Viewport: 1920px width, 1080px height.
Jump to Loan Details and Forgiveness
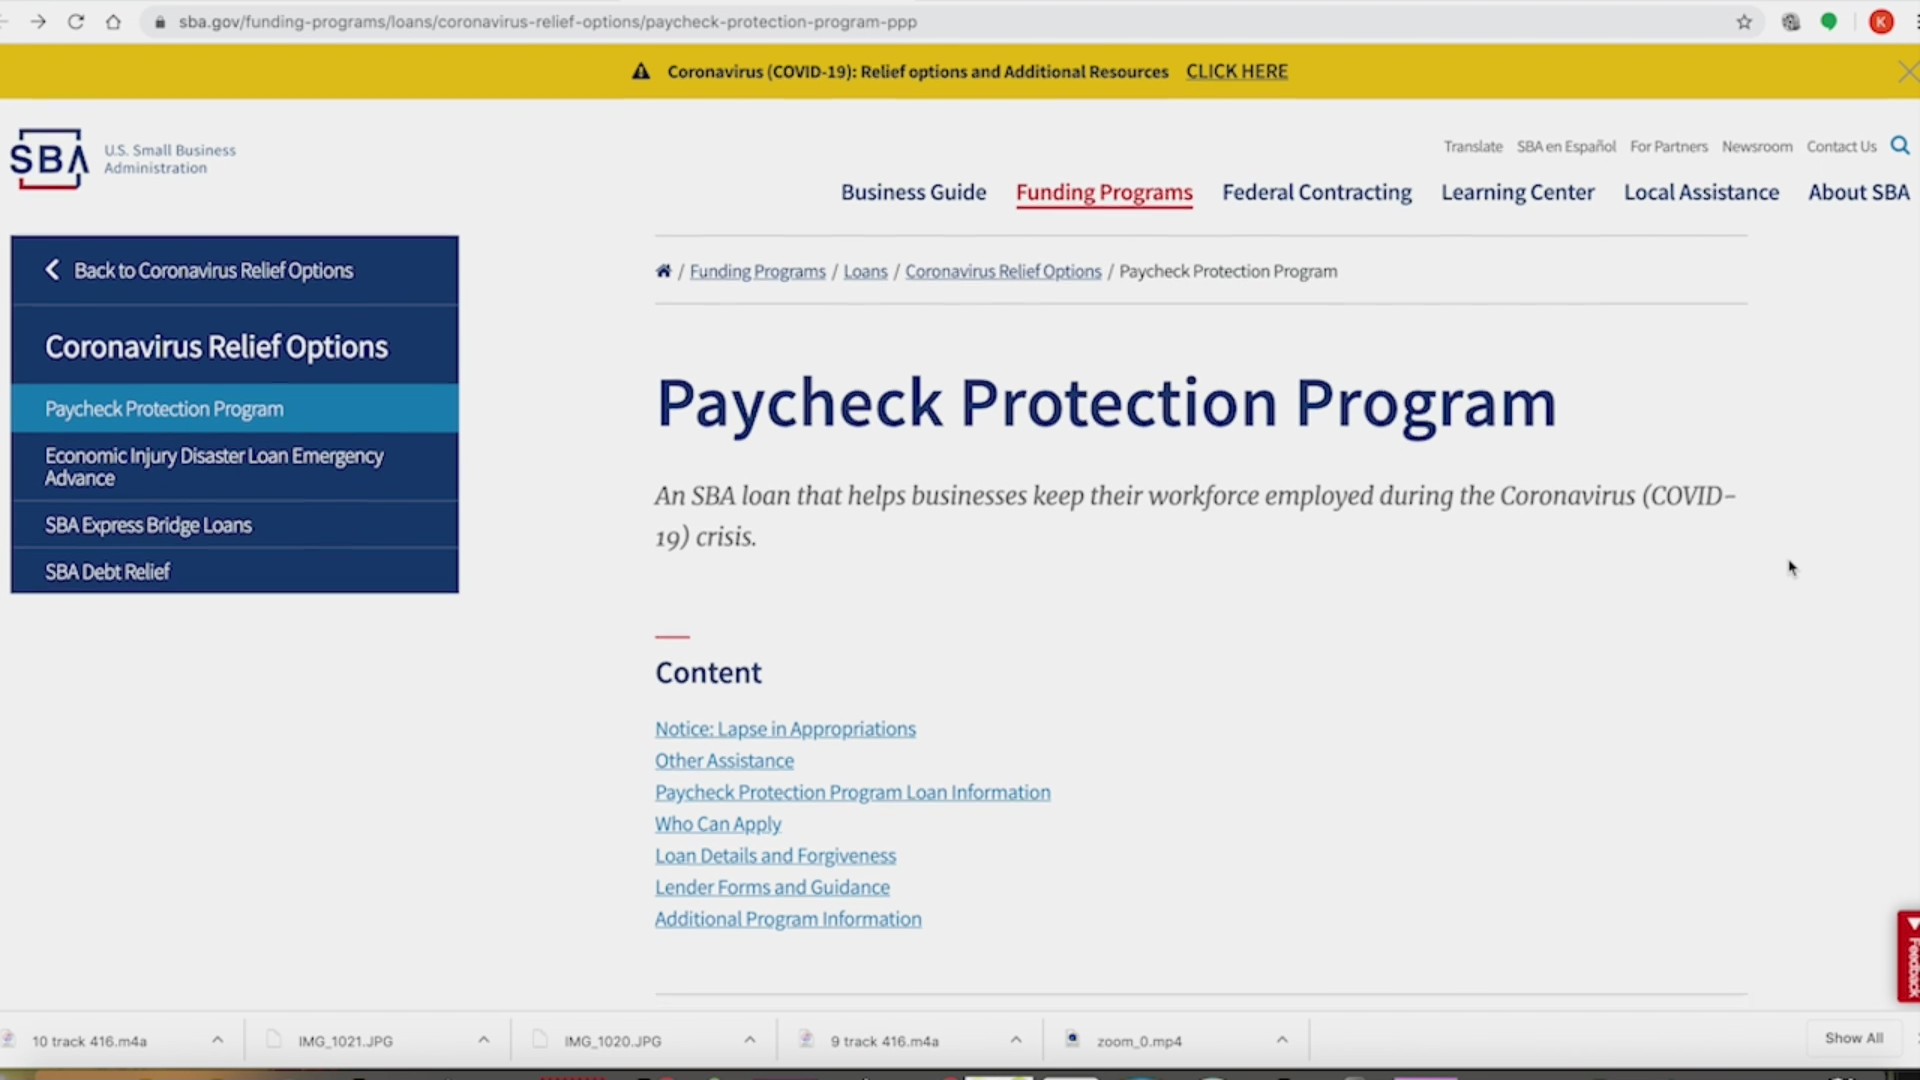775,856
